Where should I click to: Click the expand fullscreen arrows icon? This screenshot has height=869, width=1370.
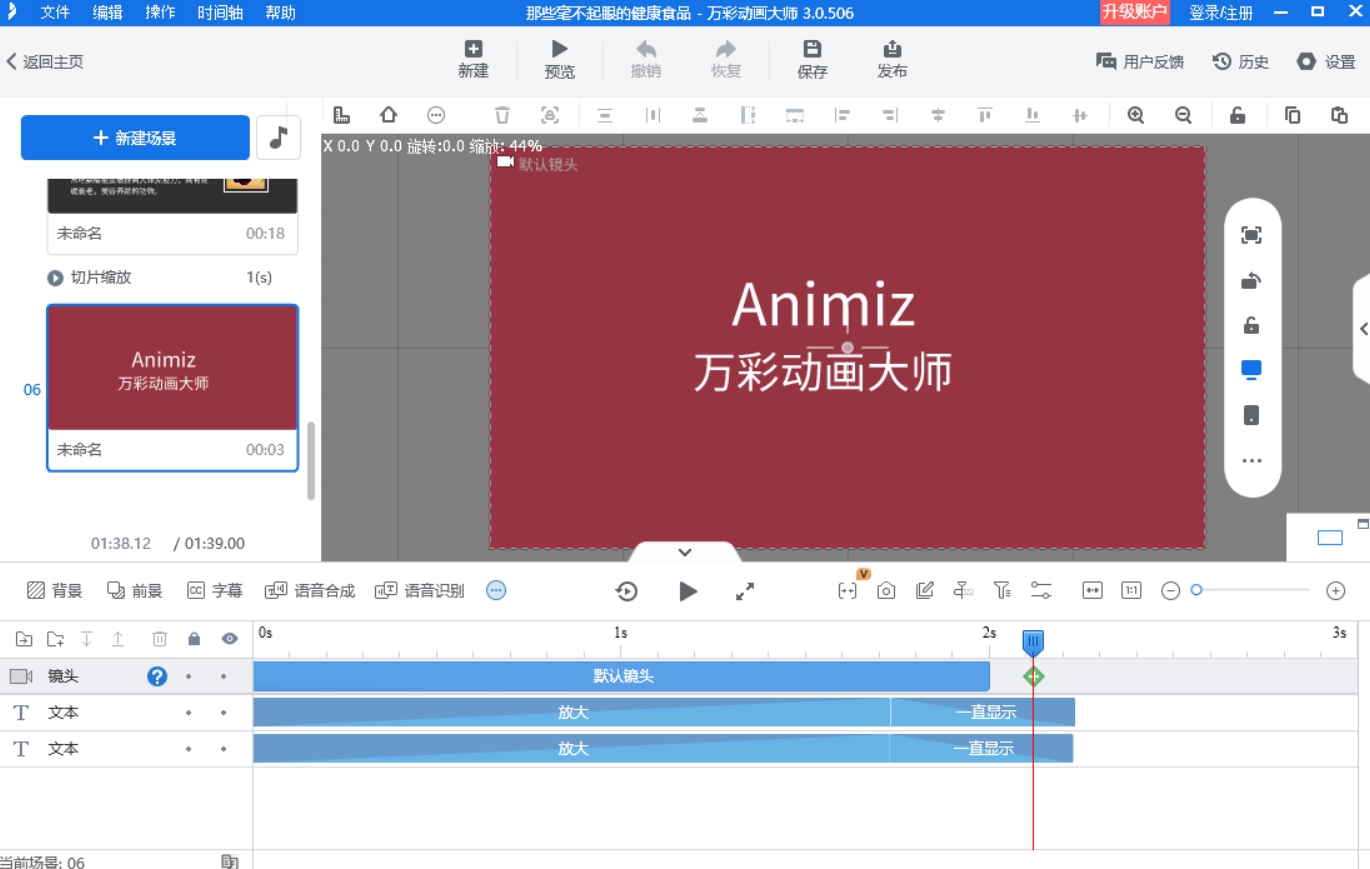(x=745, y=591)
